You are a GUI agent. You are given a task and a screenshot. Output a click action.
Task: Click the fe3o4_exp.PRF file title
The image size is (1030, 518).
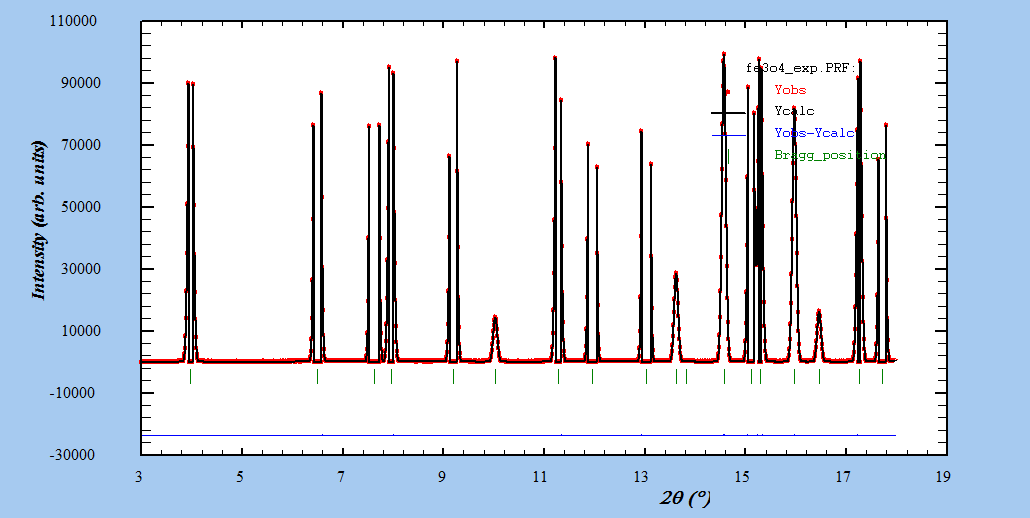[801, 68]
